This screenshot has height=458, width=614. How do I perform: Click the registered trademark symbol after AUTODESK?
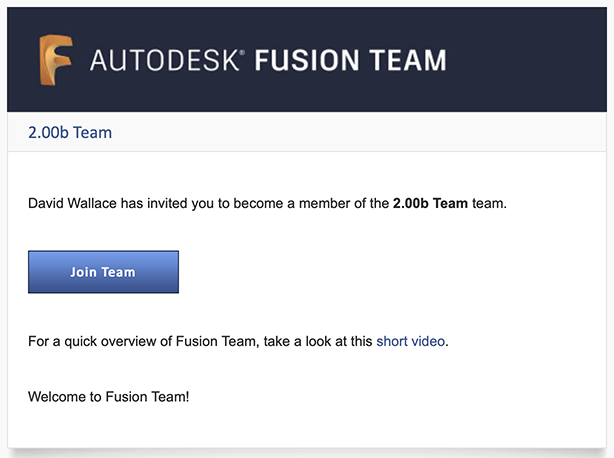pos(242,52)
